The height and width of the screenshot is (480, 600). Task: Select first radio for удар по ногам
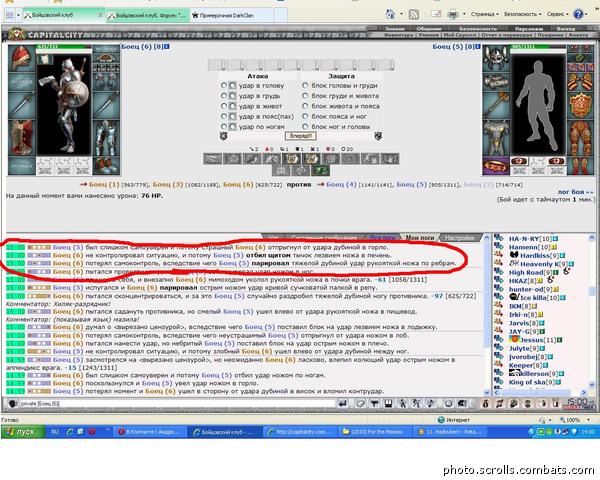point(224,126)
